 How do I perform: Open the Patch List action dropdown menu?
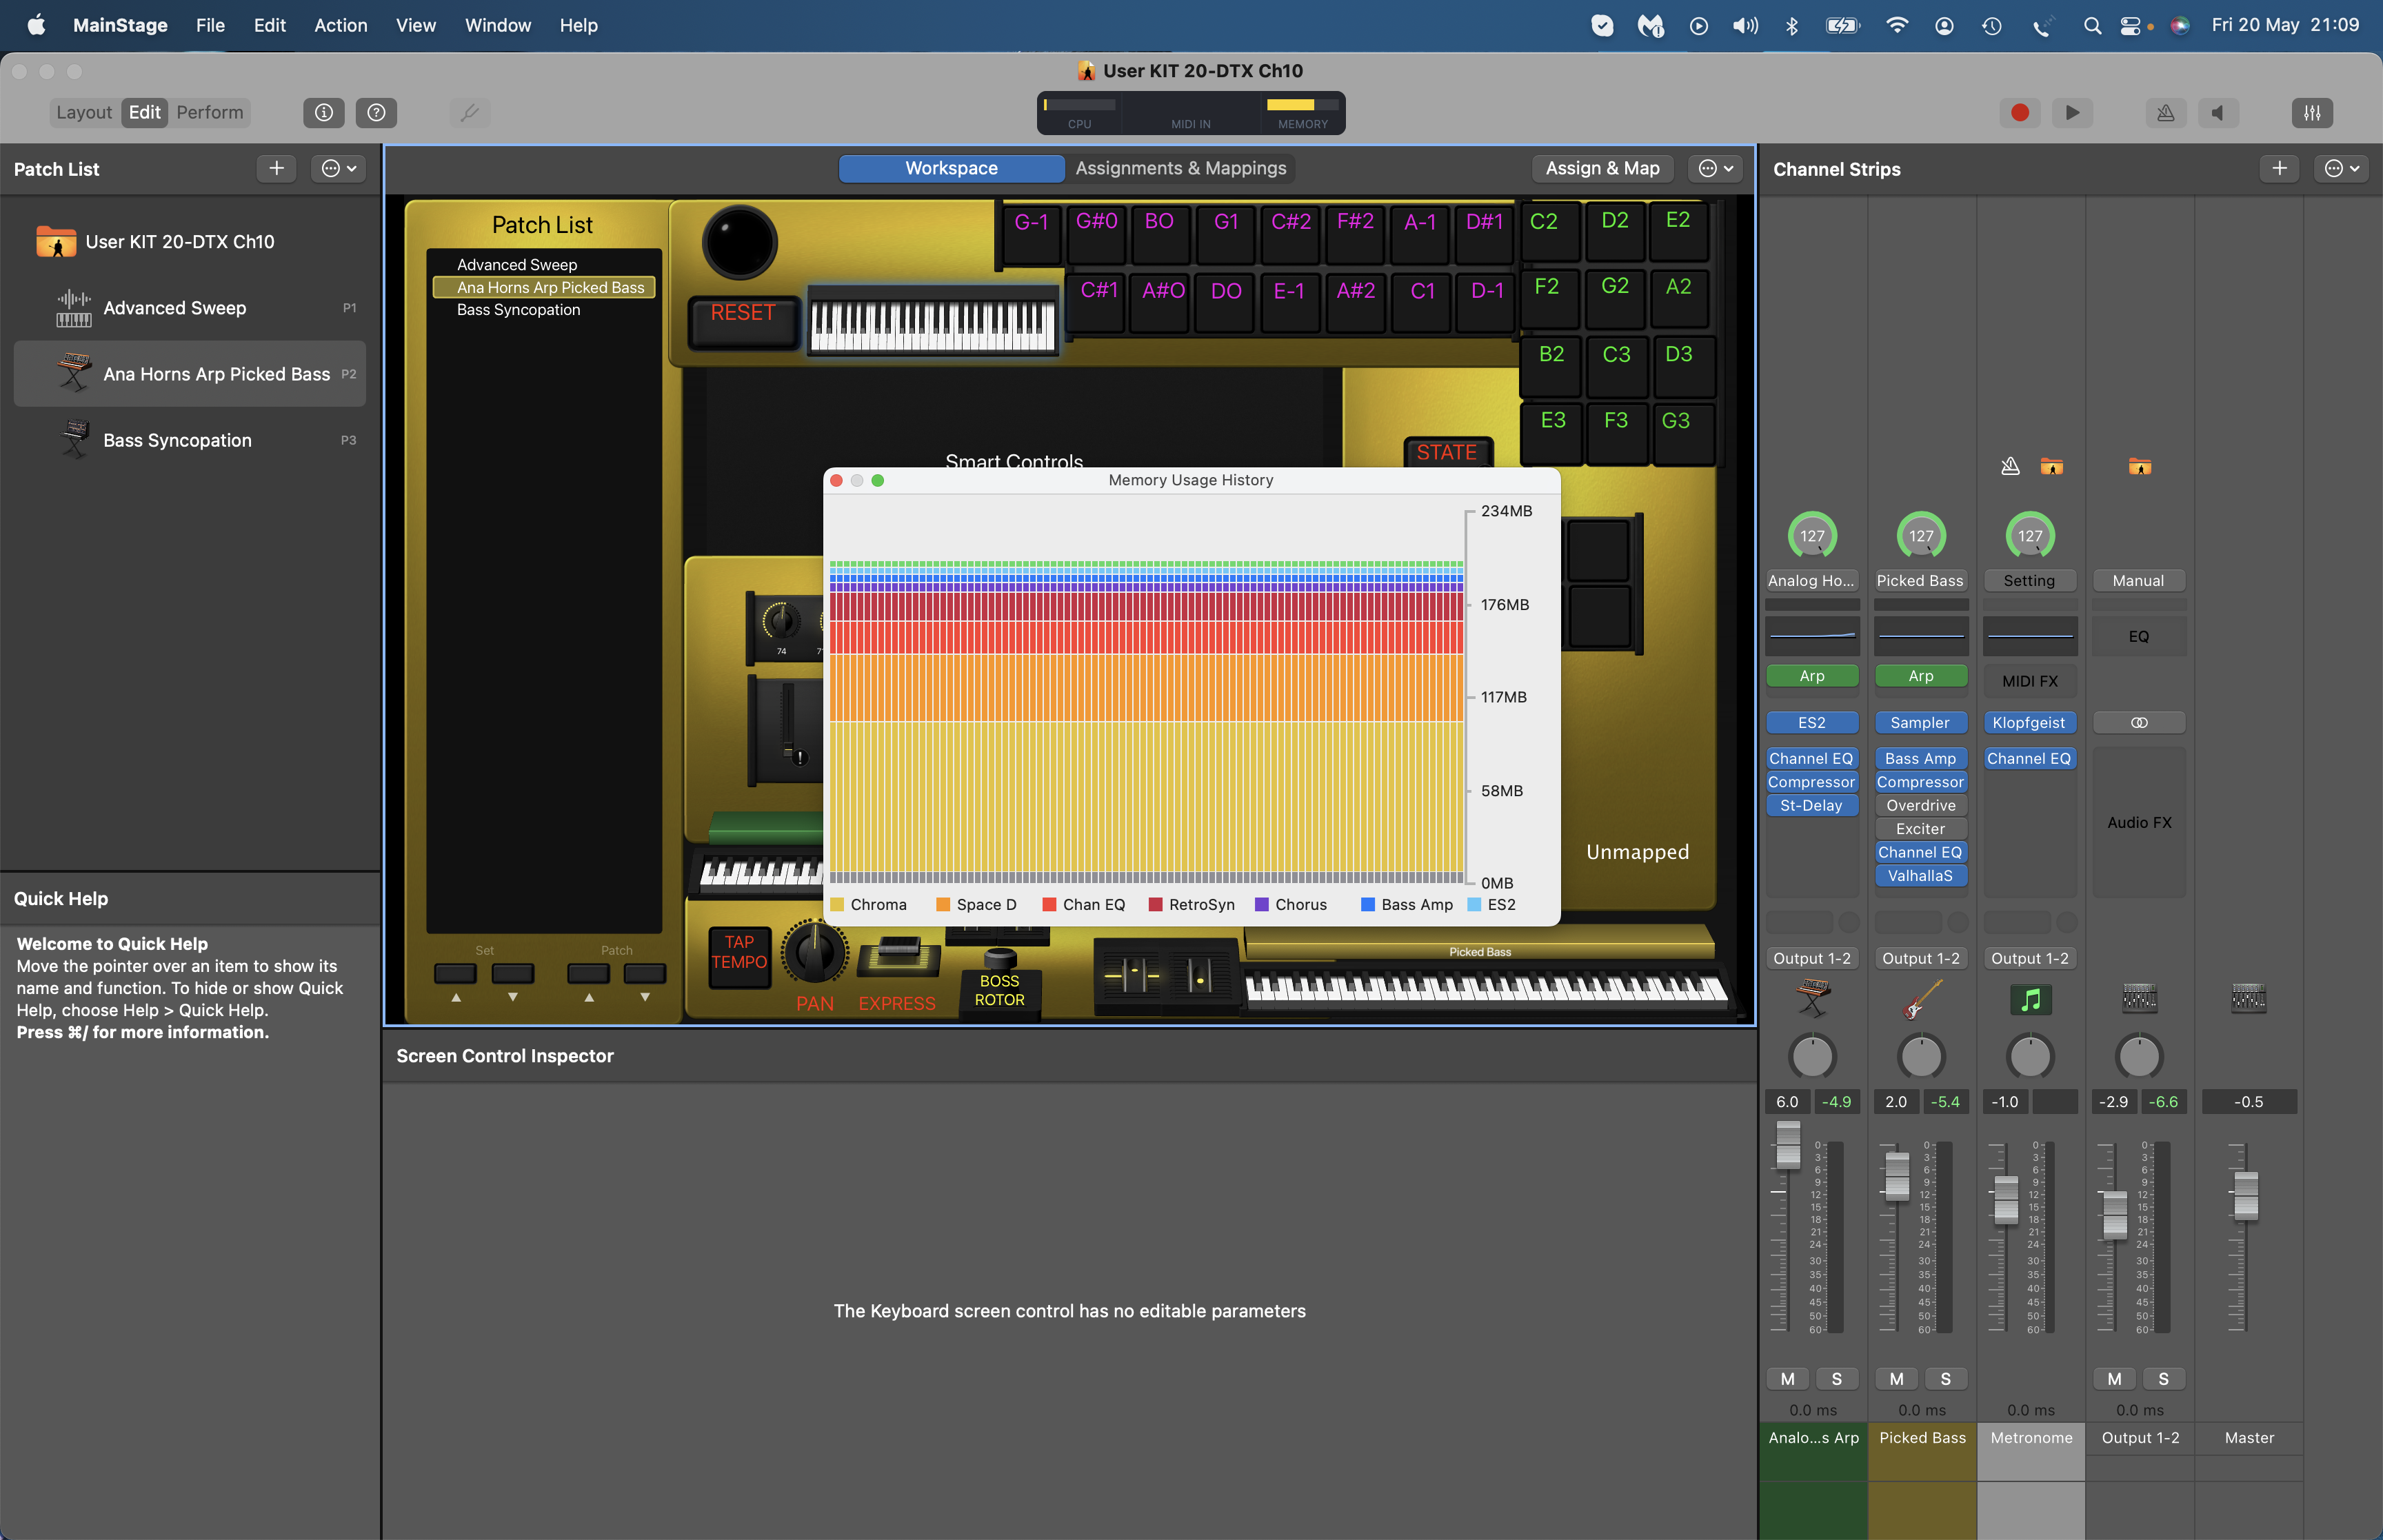tap(338, 169)
